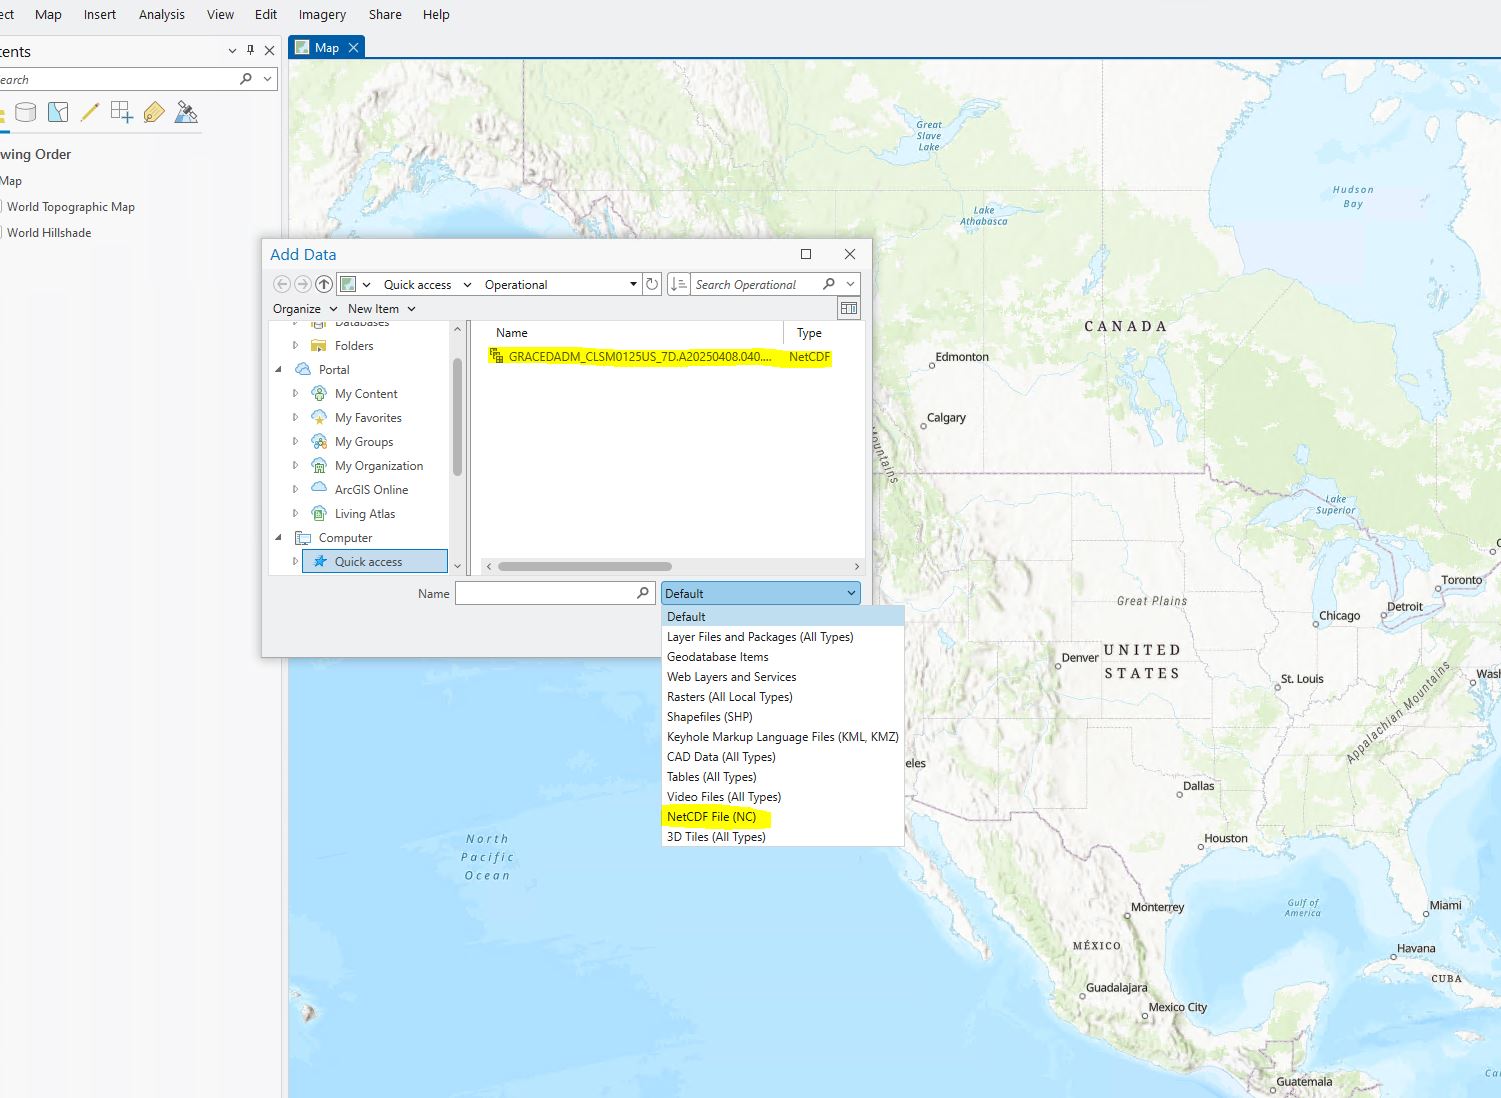Toggle the details panel view icon
The width and height of the screenshot is (1501, 1098).
tap(849, 308)
